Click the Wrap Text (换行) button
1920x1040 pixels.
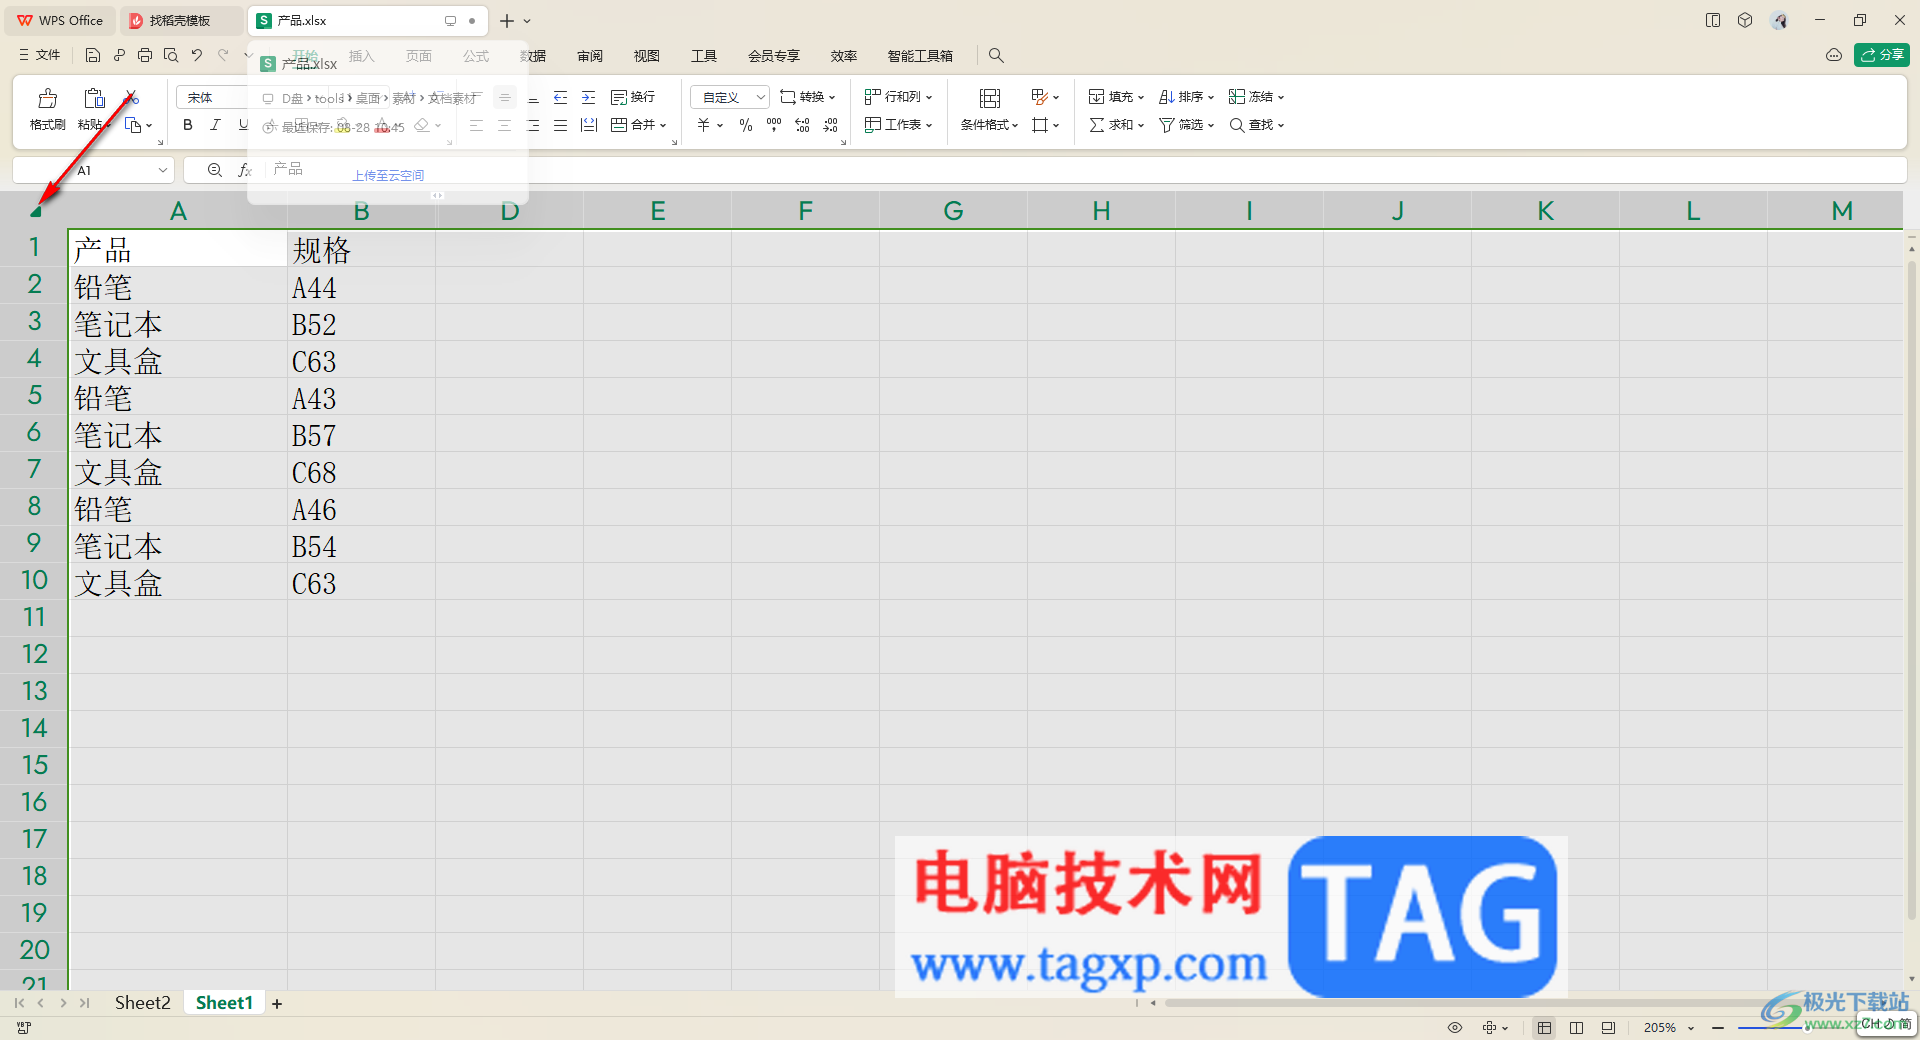[633, 97]
